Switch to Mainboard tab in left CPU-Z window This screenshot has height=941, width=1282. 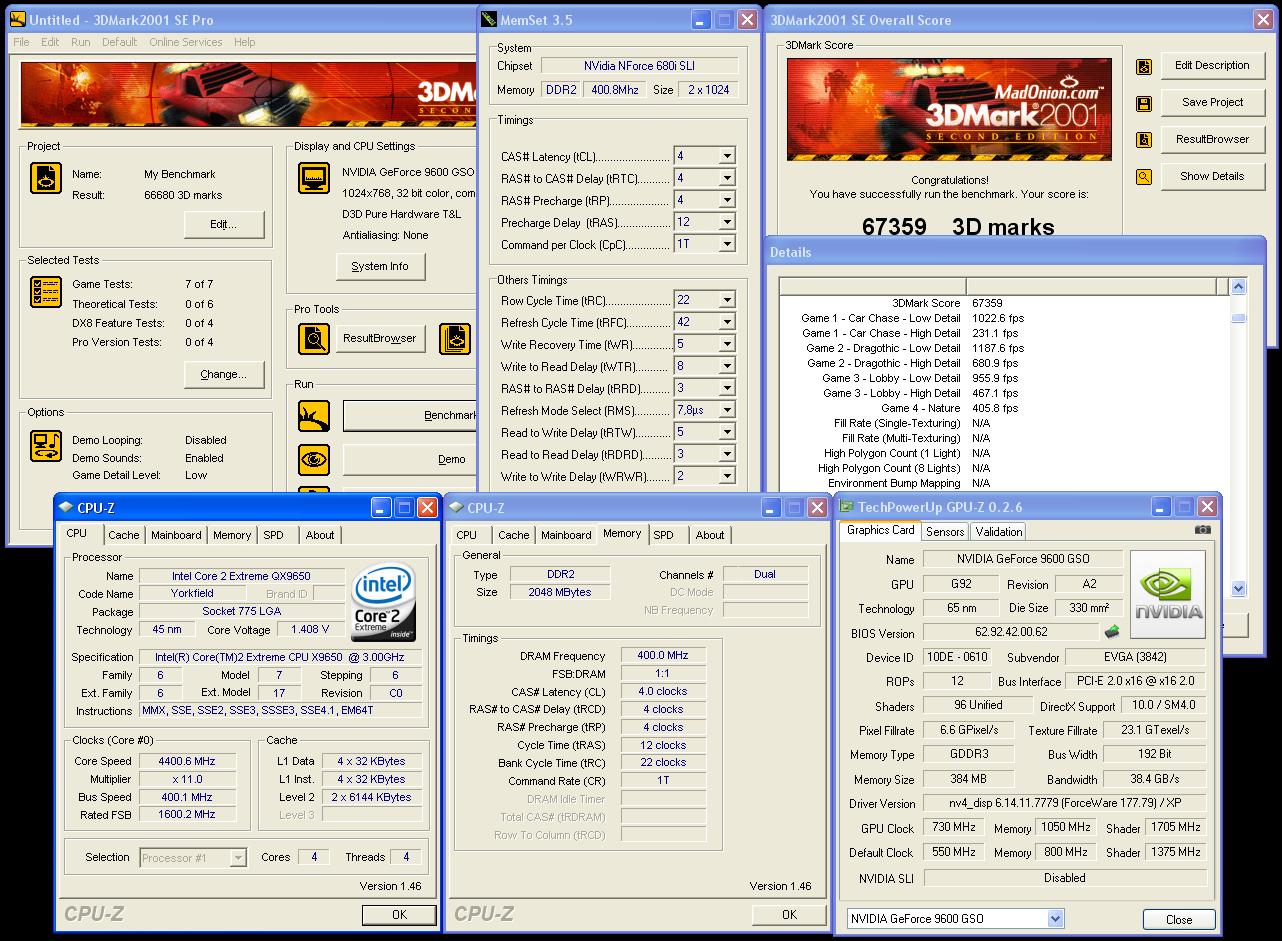[x=176, y=535]
